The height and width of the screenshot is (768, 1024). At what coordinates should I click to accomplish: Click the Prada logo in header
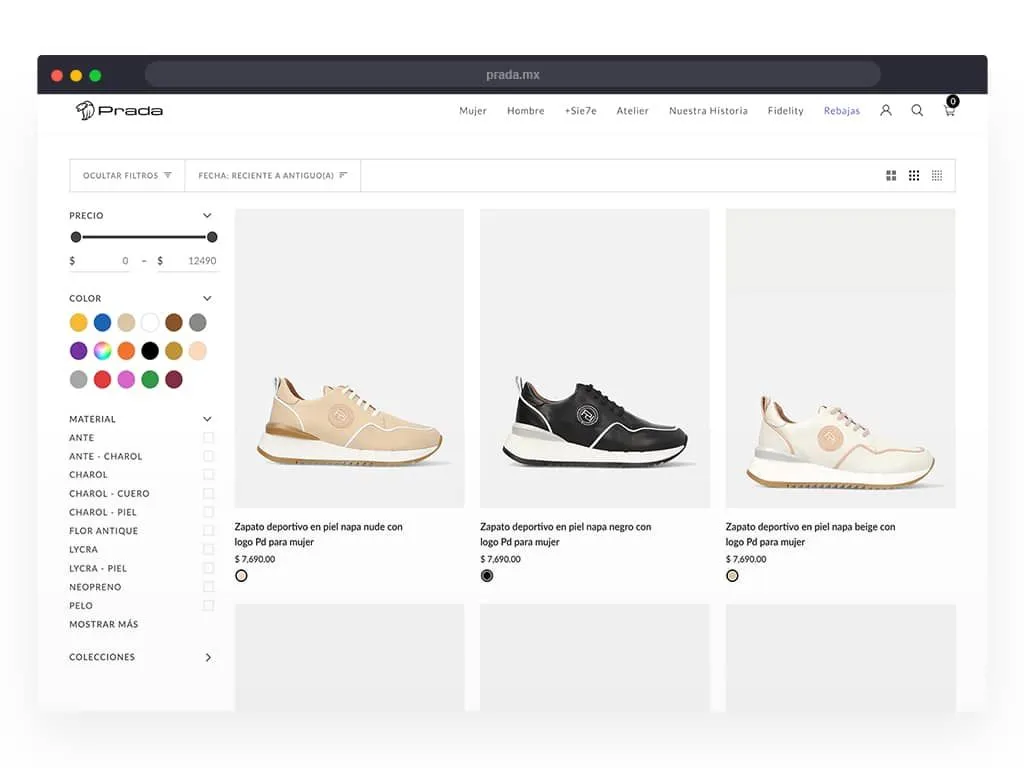[x=119, y=111]
